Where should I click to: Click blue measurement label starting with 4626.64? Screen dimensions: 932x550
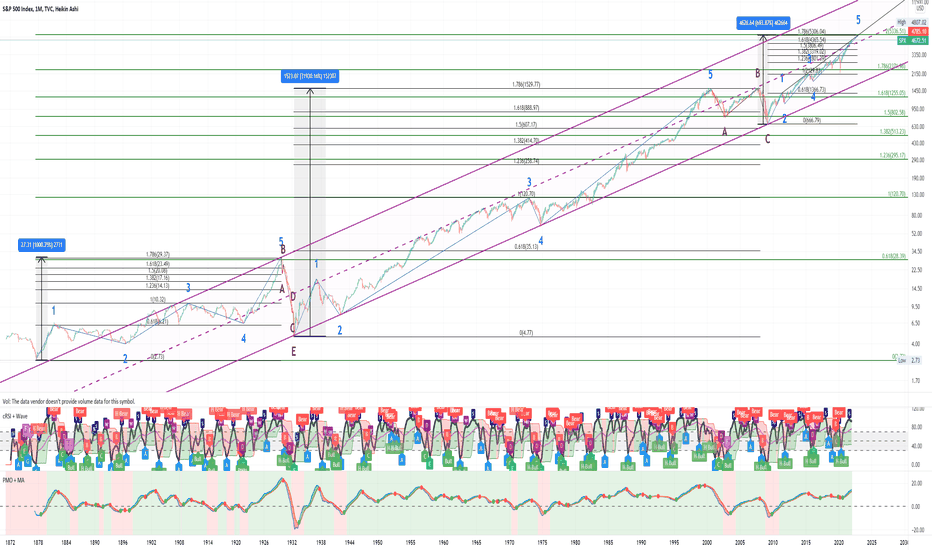(x=763, y=23)
